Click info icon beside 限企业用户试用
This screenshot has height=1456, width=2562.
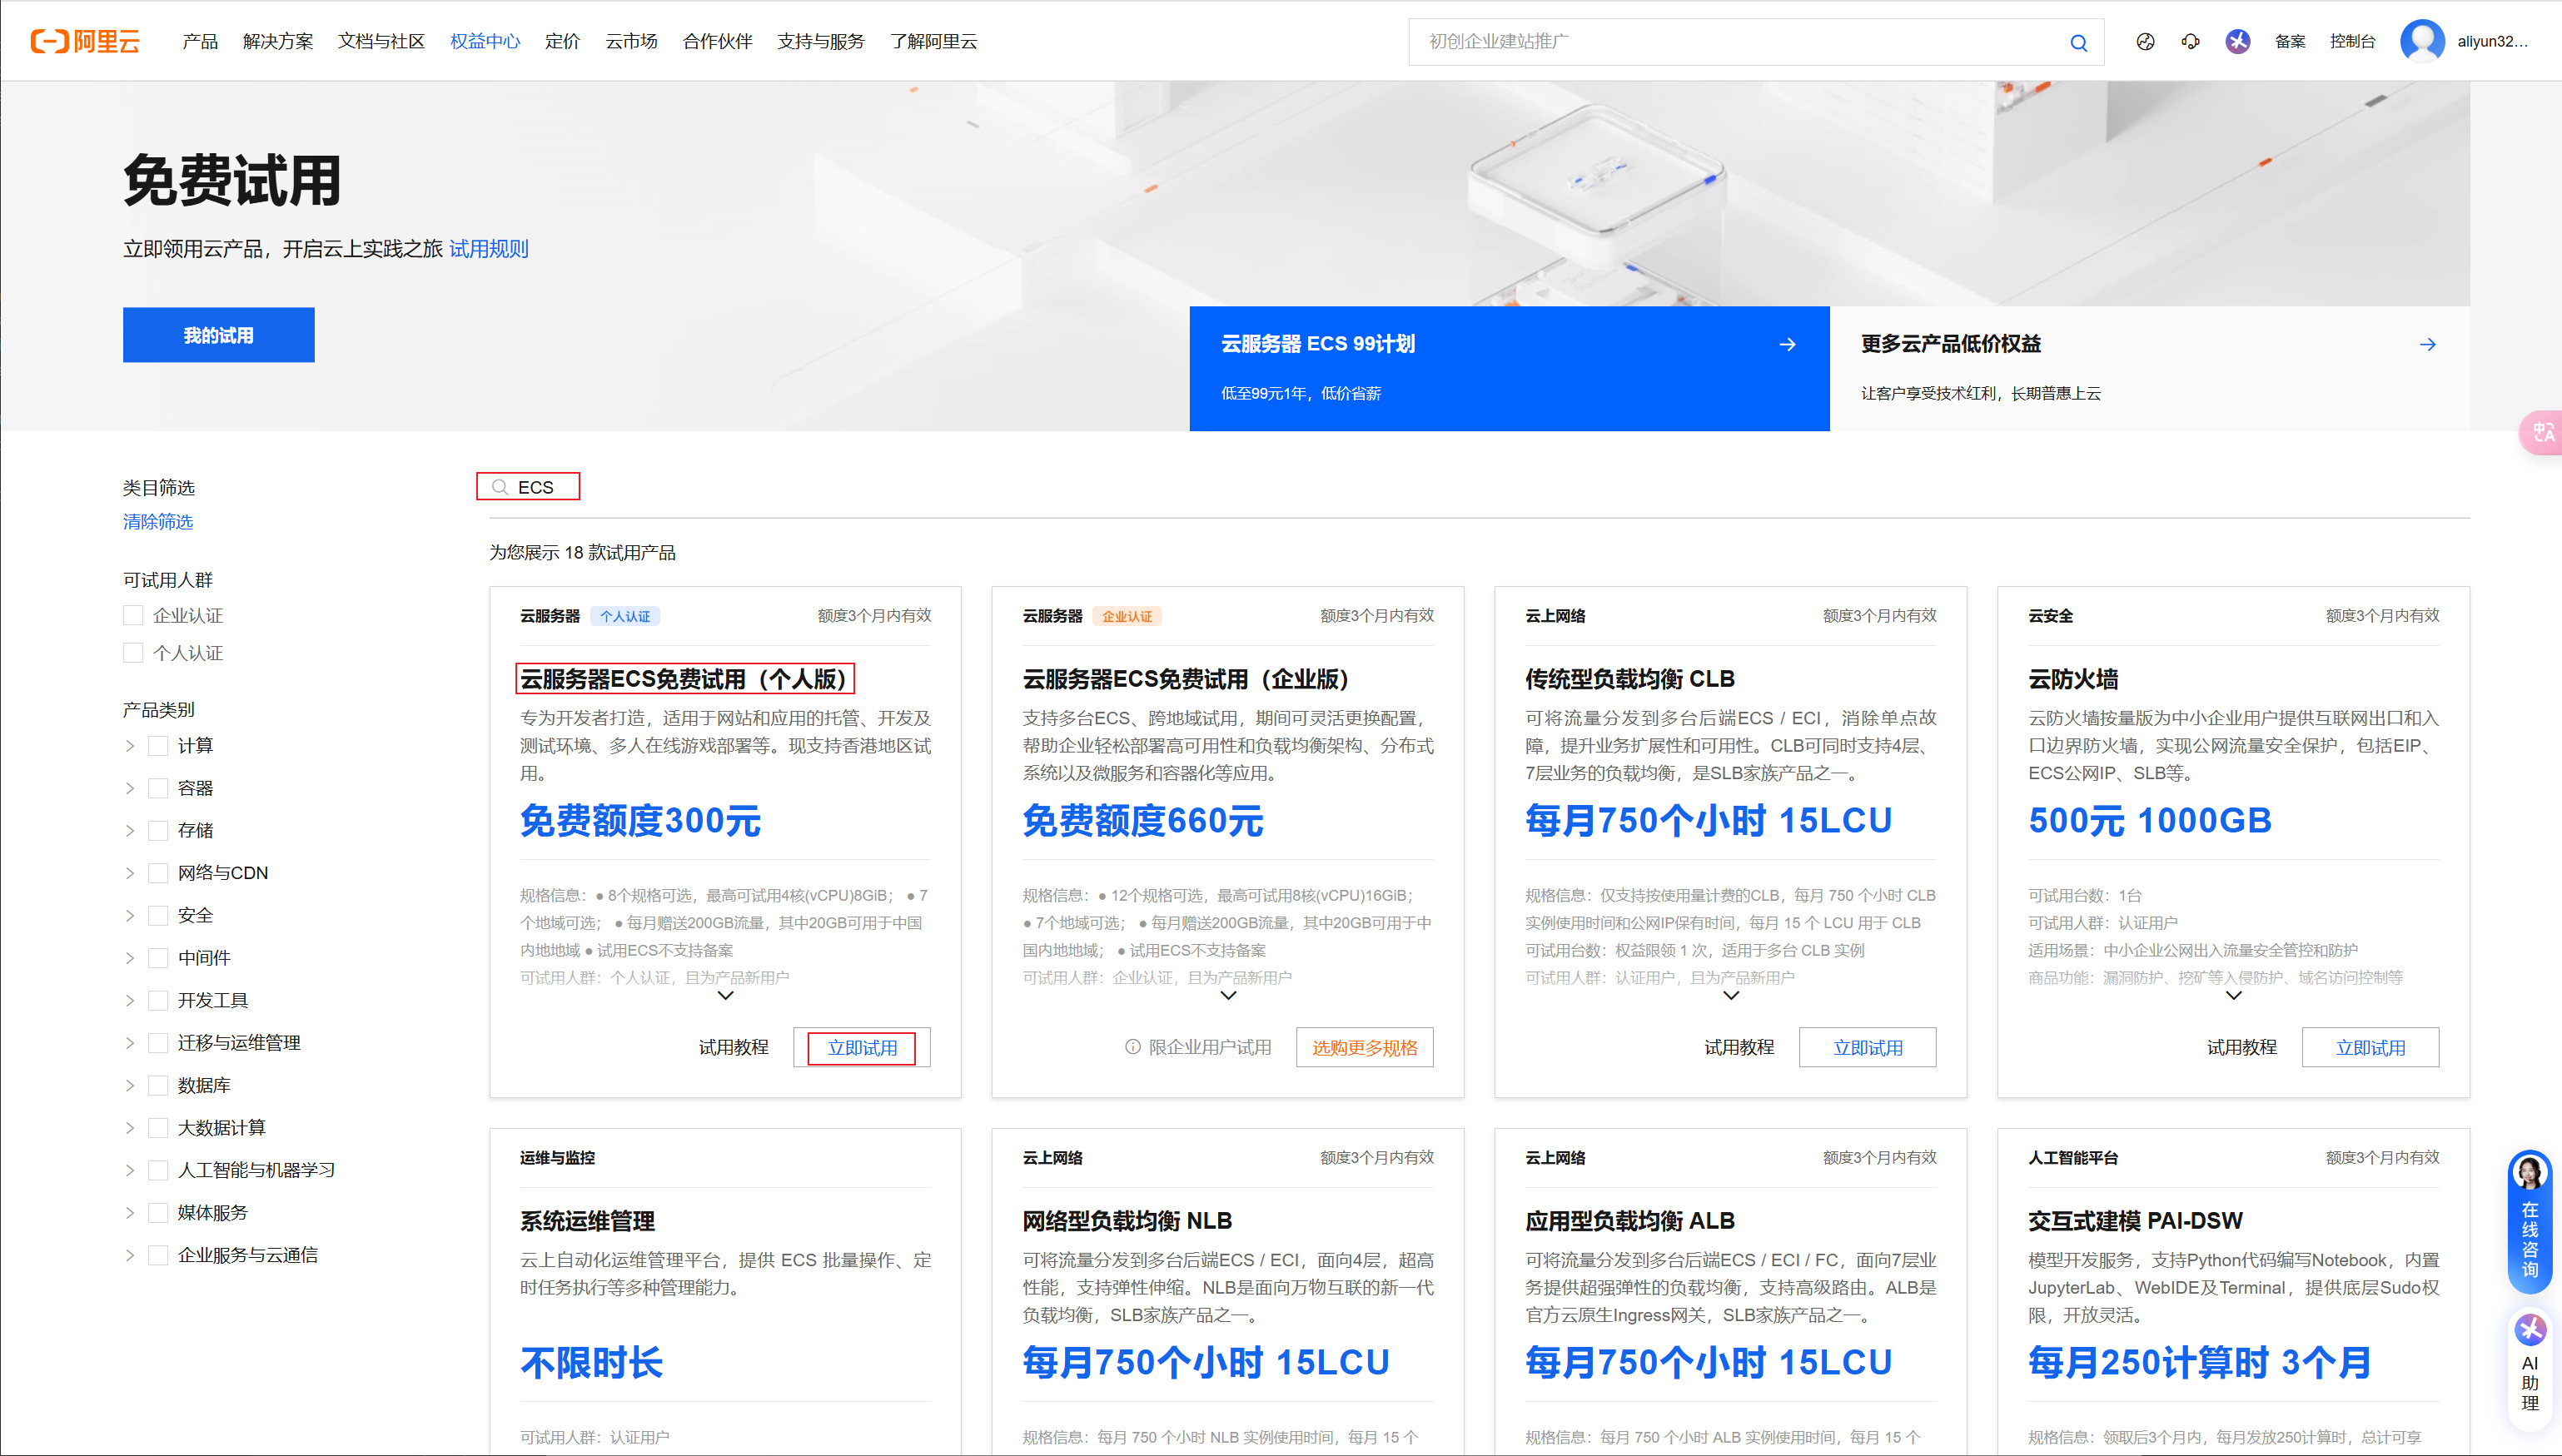[1132, 1047]
